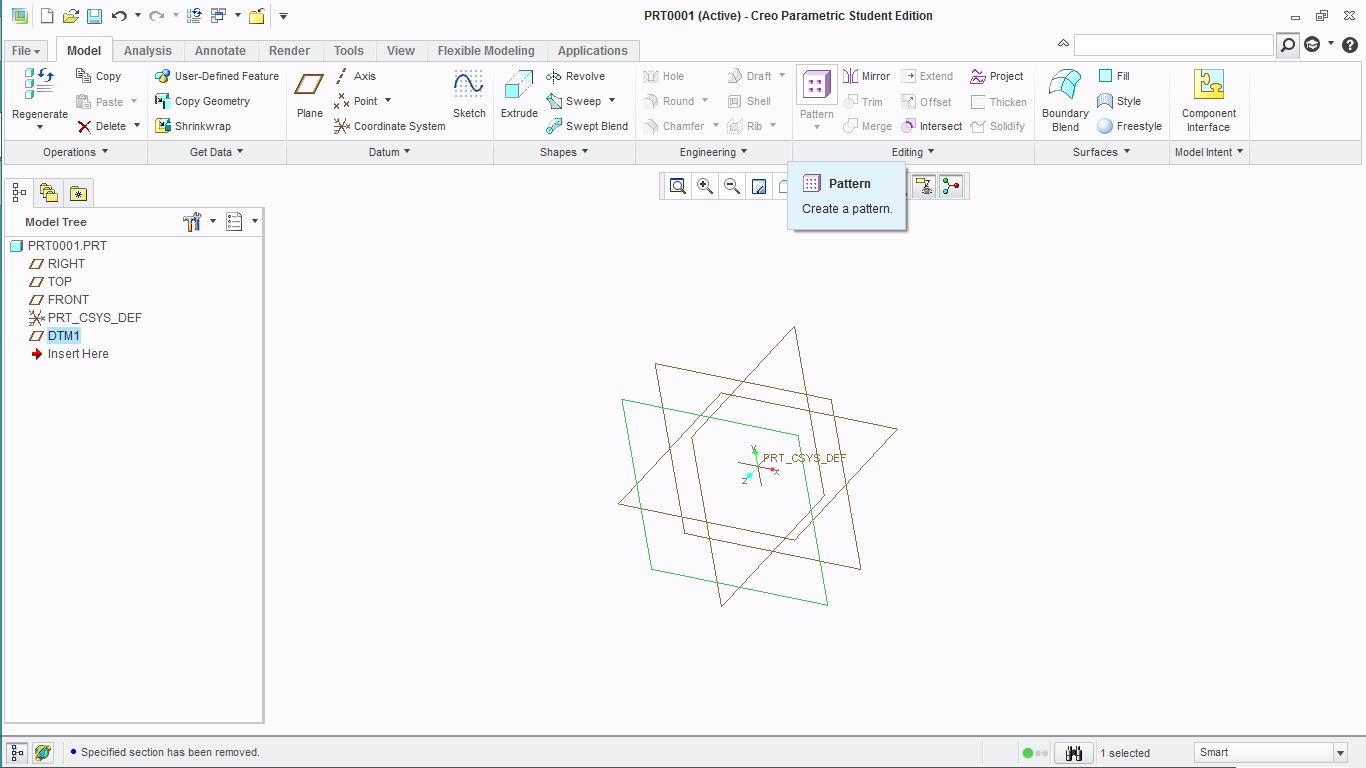Expand the Editing group dropdown

(x=914, y=152)
